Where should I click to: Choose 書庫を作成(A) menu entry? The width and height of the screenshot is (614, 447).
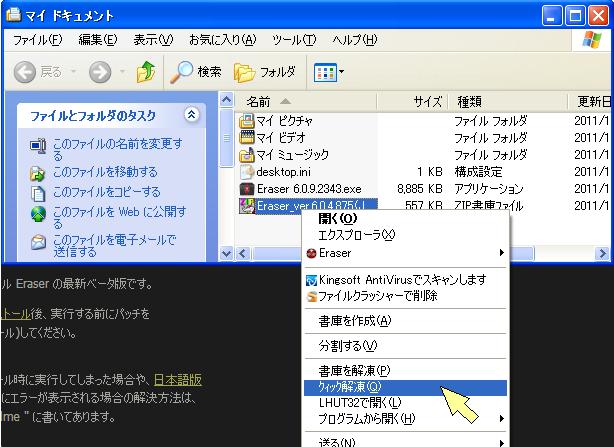(x=406, y=321)
